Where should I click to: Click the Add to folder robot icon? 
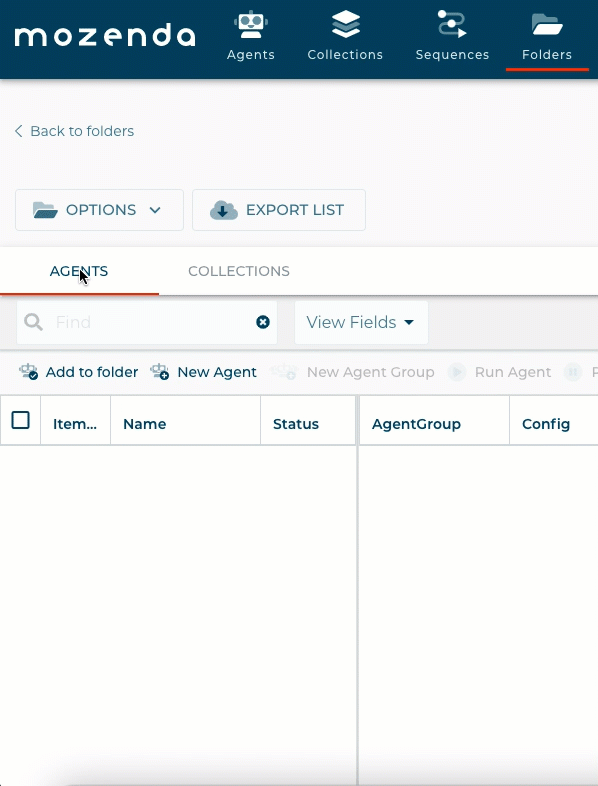click(x=29, y=371)
